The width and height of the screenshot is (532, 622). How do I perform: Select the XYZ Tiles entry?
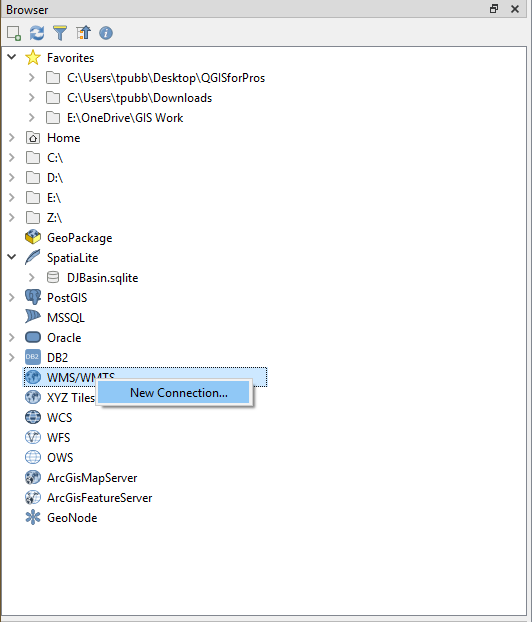[71, 397]
